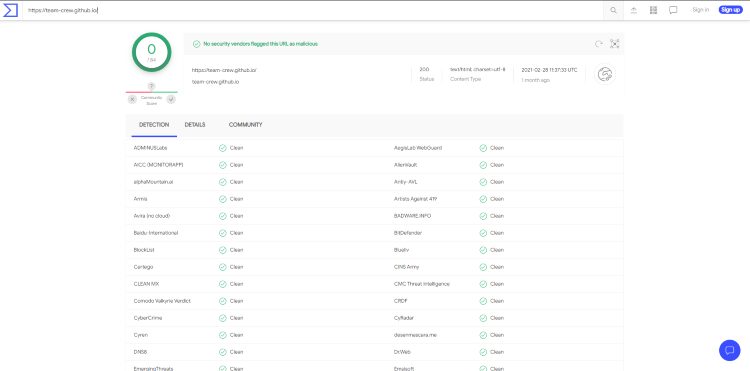
Task: Click the Clean check icon for ADMINUSLabs
Action: pyautogui.click(x=222, y=148)
